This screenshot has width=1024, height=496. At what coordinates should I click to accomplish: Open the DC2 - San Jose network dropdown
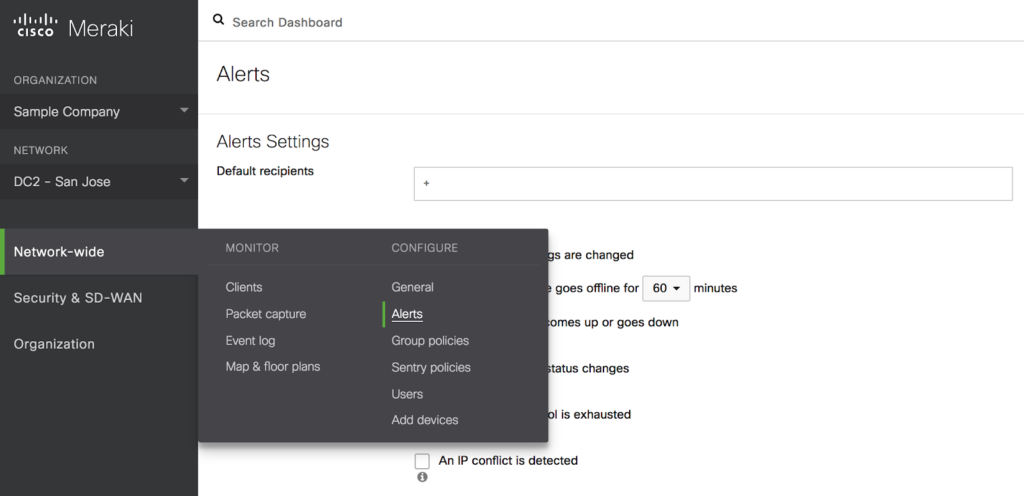click(99, 181)
